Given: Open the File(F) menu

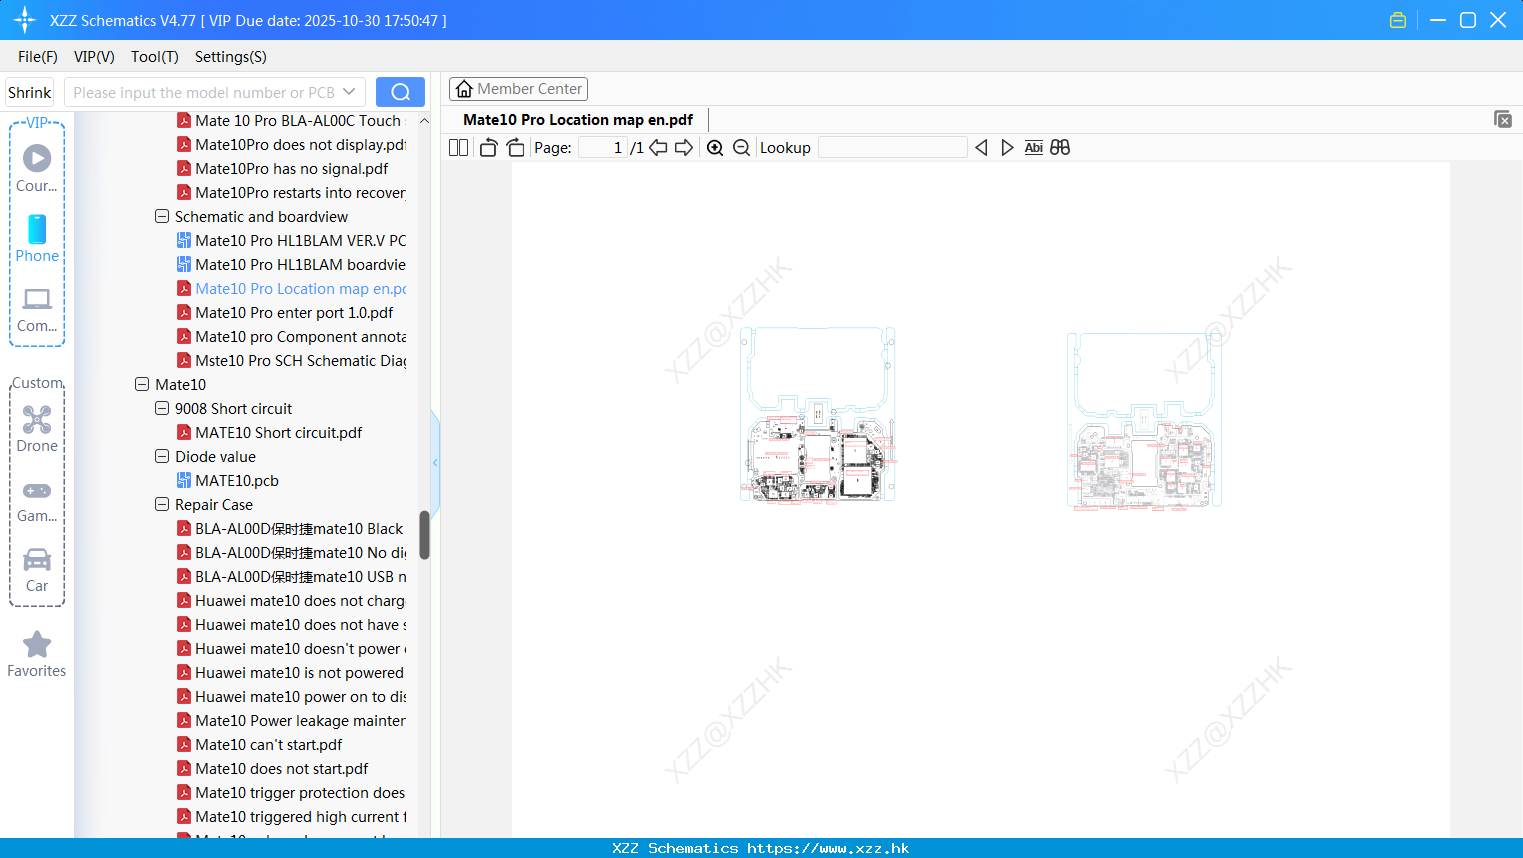Looking at the screenshot, I should (38, 57).
